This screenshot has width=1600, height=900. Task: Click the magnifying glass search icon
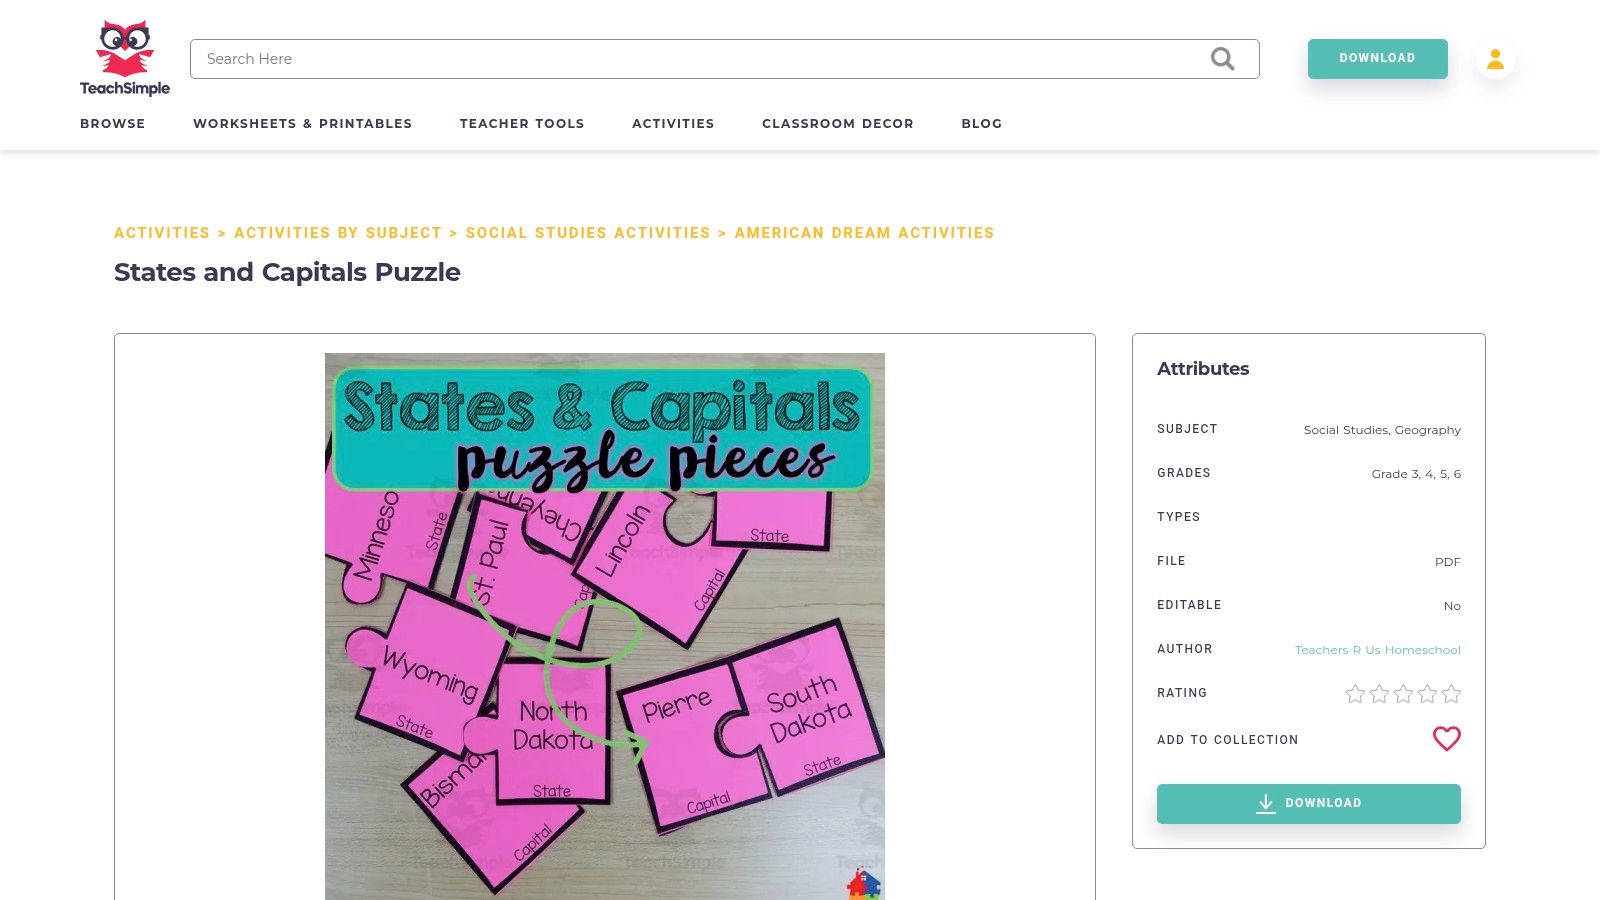pyautogui.click(x=1222, y=59)
